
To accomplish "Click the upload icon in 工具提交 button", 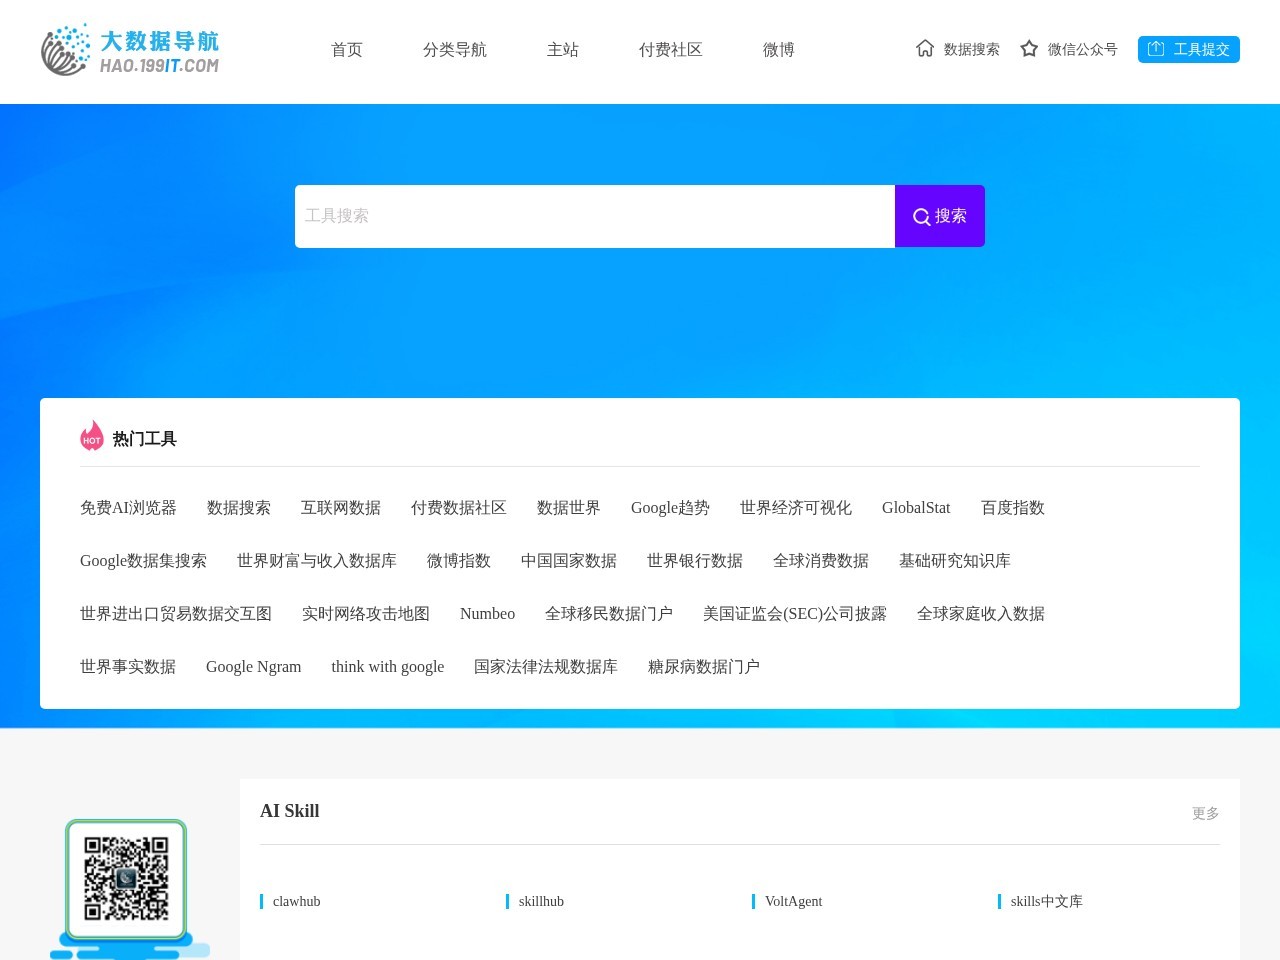I will pyautogui.click(x=1156, y=49).
